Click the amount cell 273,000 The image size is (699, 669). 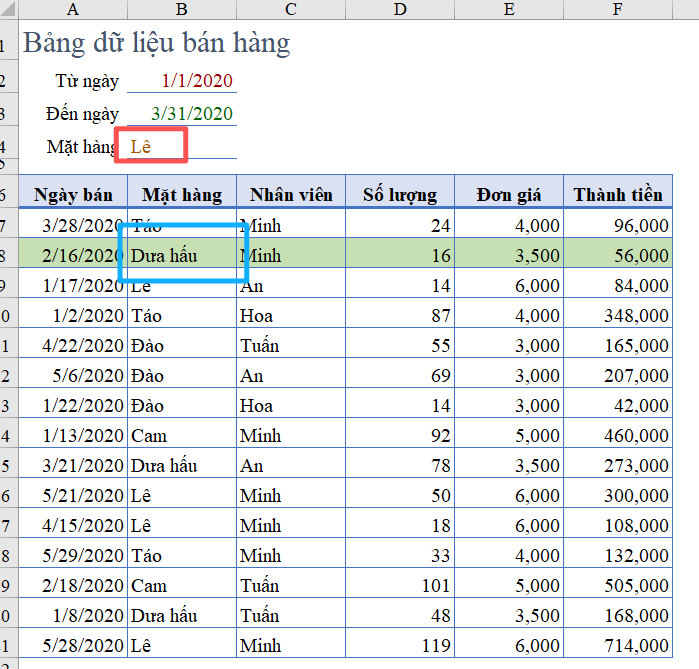[x=618, y=465]
